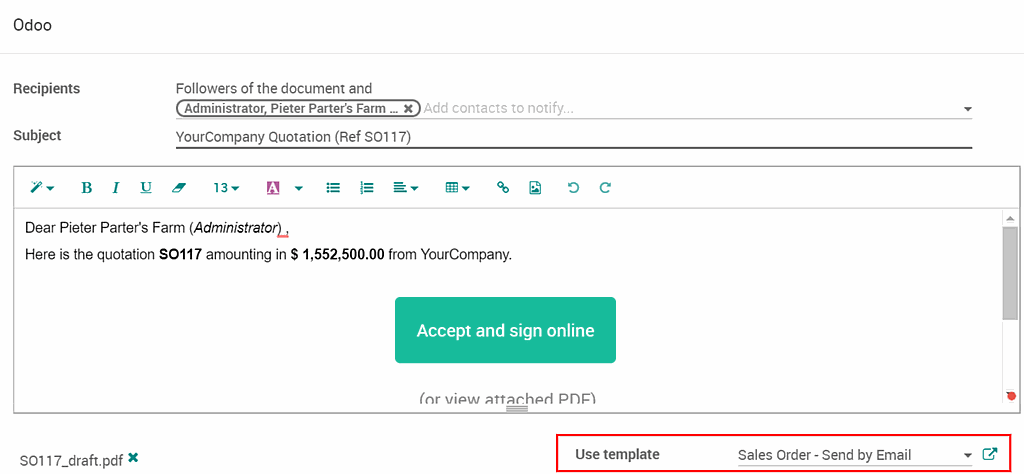Open the font size 13 dropdown
Image resolution: width=1024 pixels, height=474 pixels.
pyautogui.click(x=226, y=188)
